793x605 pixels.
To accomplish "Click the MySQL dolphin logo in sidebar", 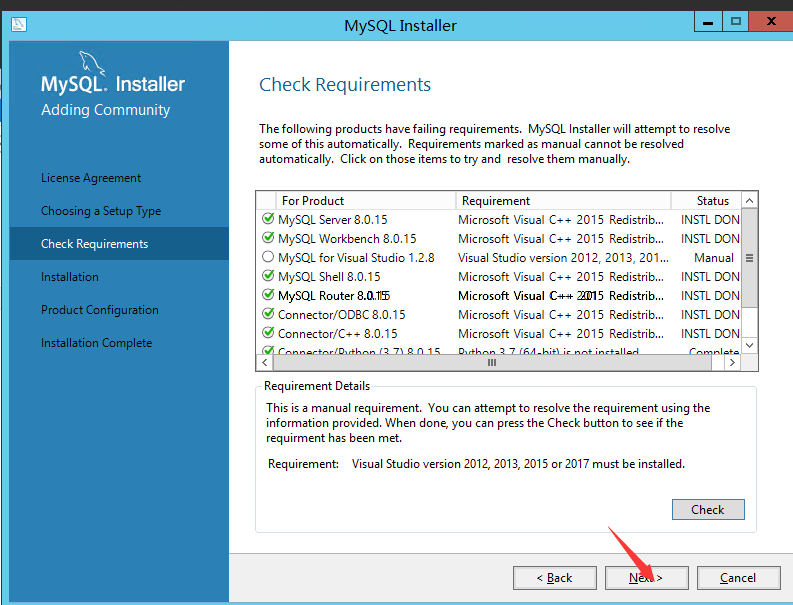I will [92, 63].
